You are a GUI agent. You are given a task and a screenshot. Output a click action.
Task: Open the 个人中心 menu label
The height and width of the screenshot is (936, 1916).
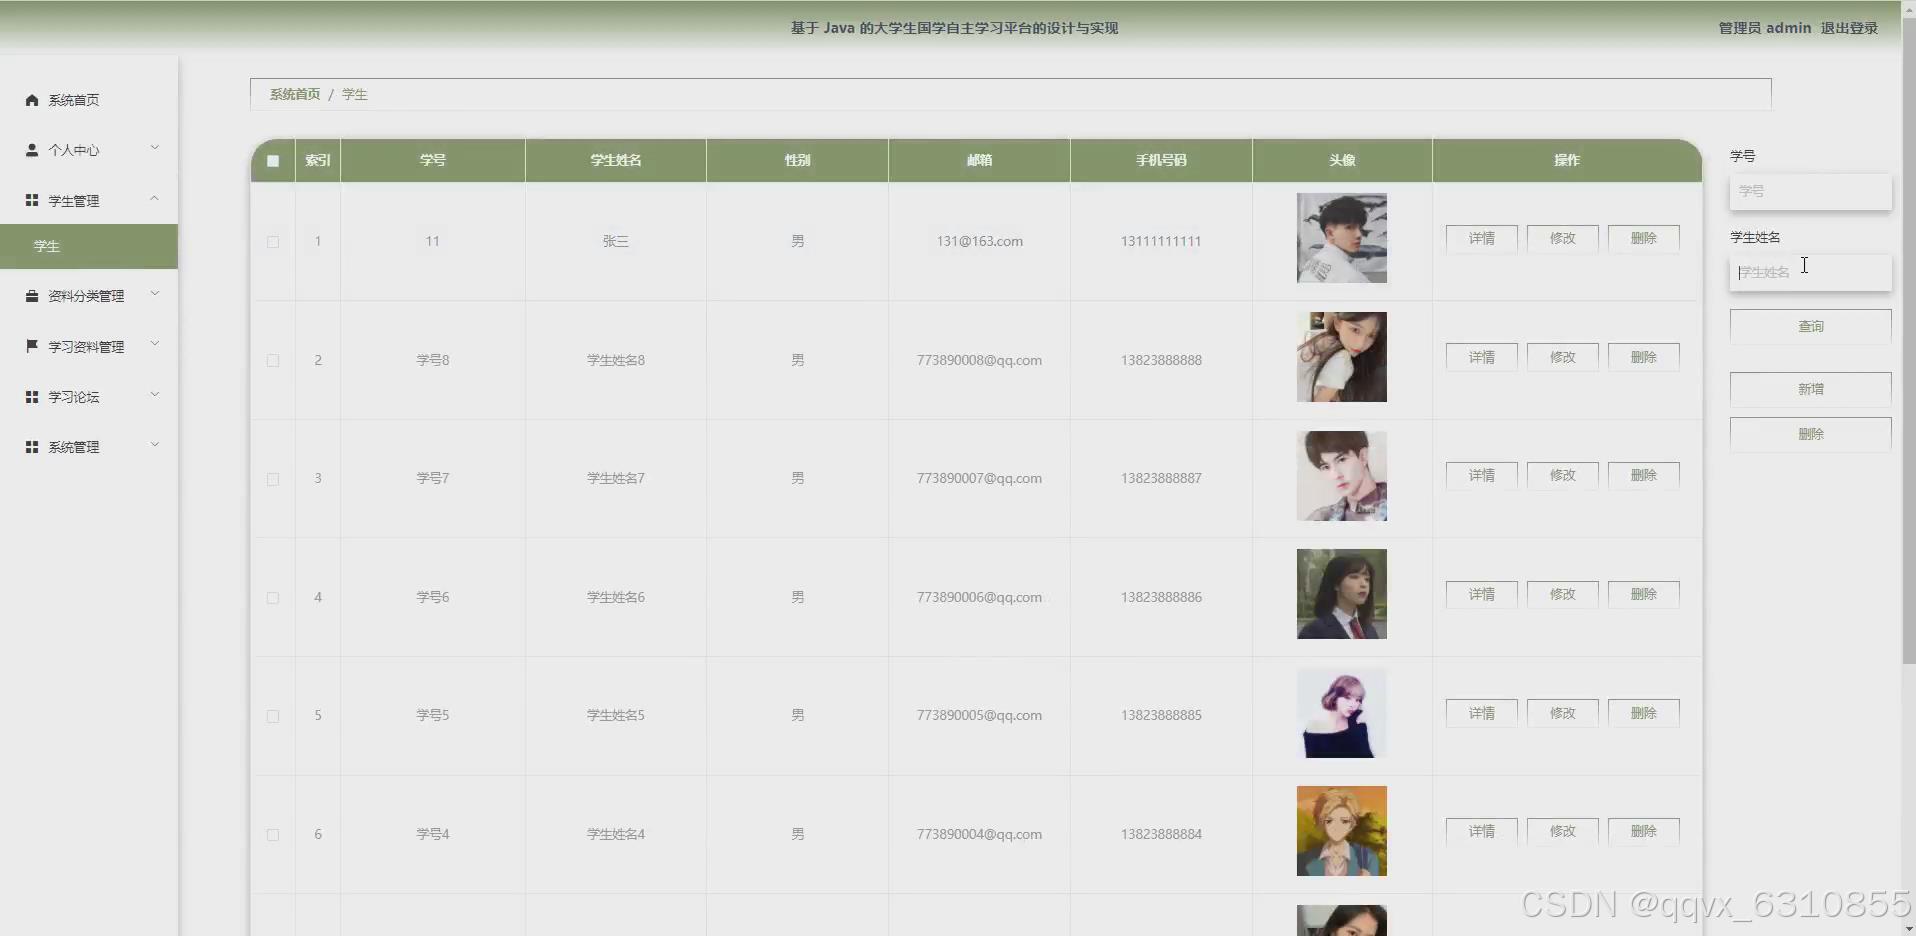pos(74,150)
